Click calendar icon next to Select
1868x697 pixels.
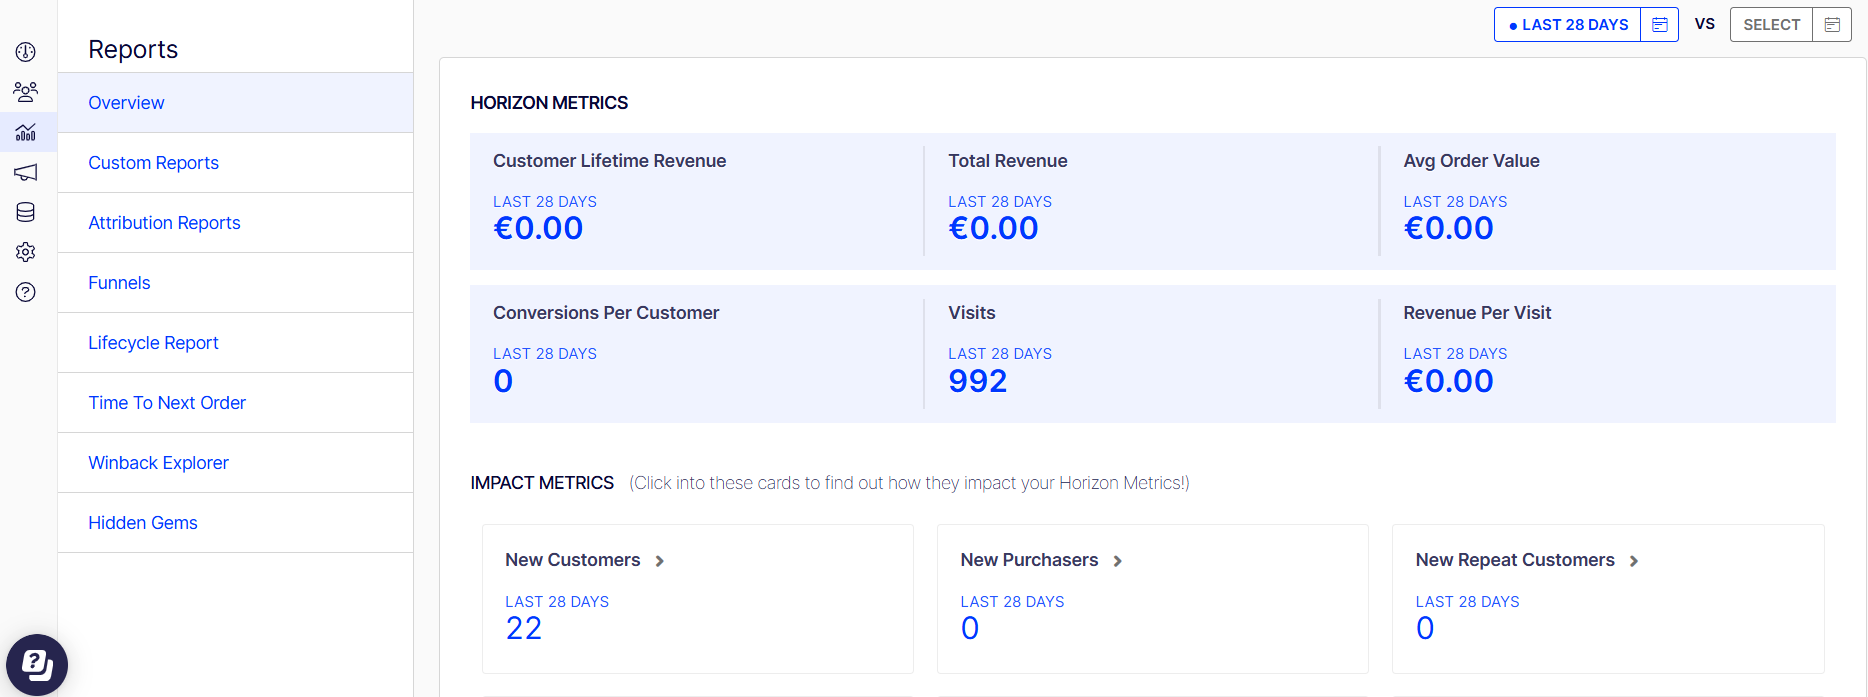click(x=1832, y=25)
